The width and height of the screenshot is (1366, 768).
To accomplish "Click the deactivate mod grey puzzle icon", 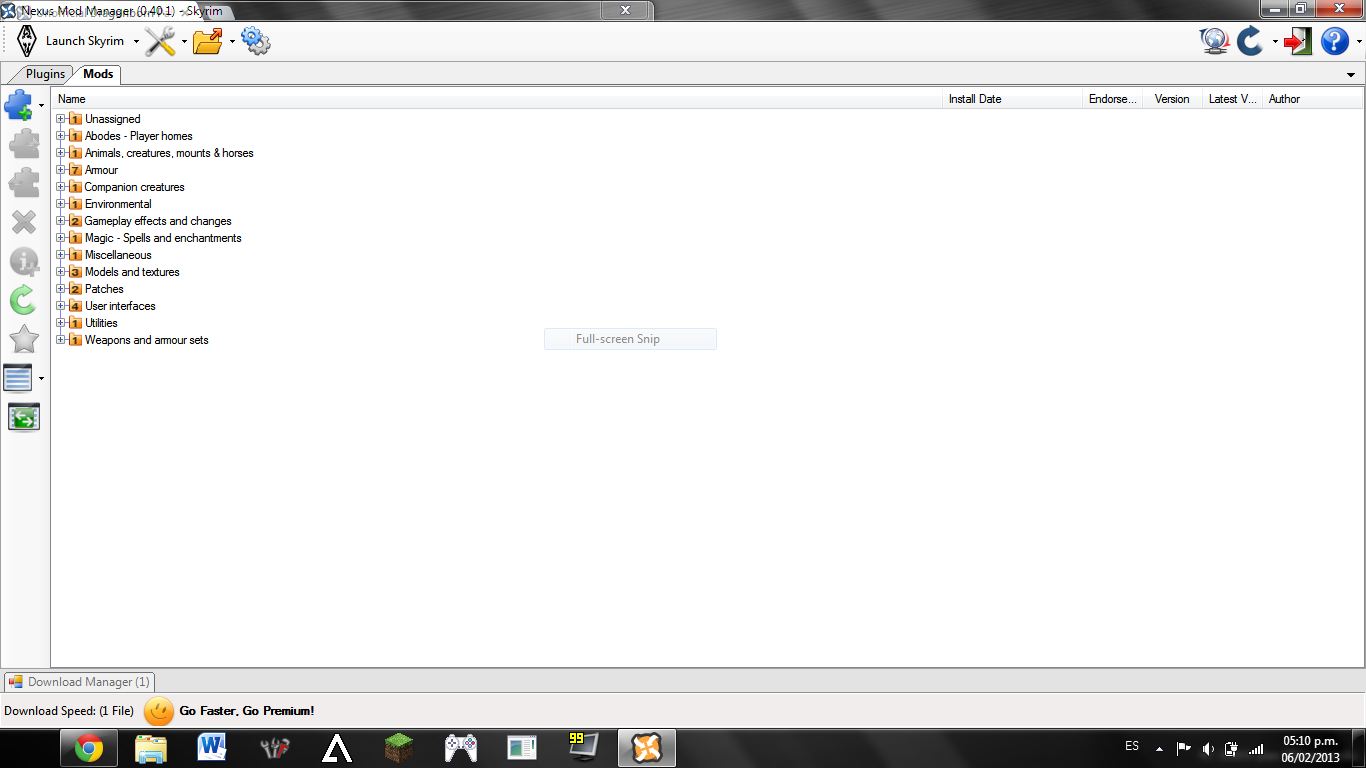I will click(x=23, y=183).
